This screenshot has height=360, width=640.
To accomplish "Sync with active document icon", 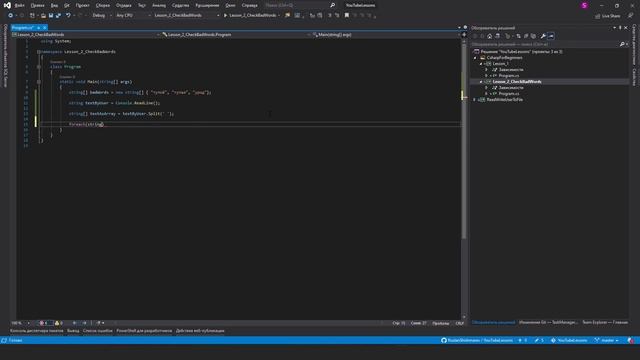I will (518, 36).
